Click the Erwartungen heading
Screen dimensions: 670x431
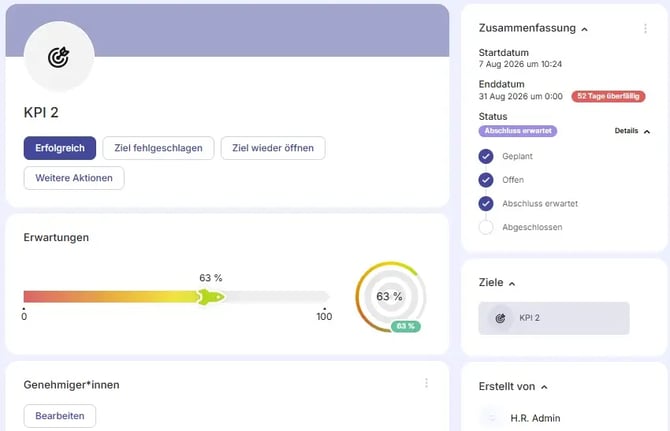point(56,237)
